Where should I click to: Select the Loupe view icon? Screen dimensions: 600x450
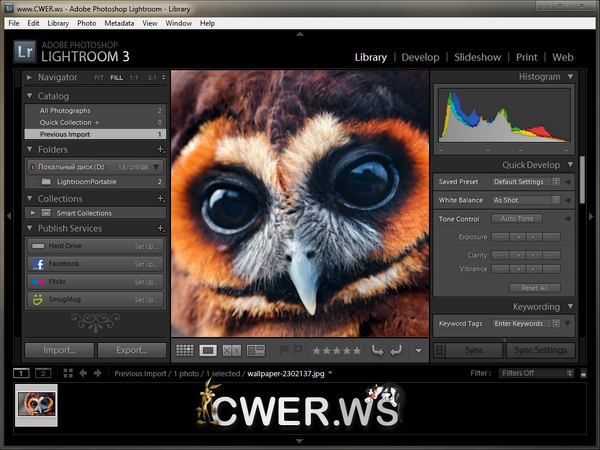pos(208,350)
